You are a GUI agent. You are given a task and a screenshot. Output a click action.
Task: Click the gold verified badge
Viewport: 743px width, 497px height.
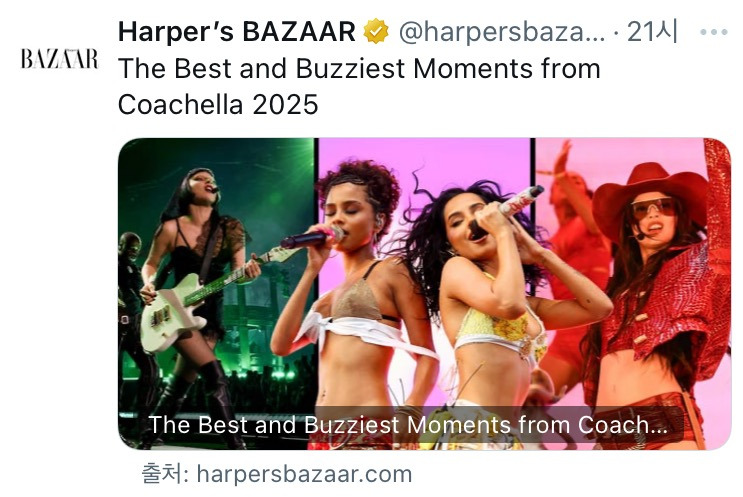coord(376,31)
